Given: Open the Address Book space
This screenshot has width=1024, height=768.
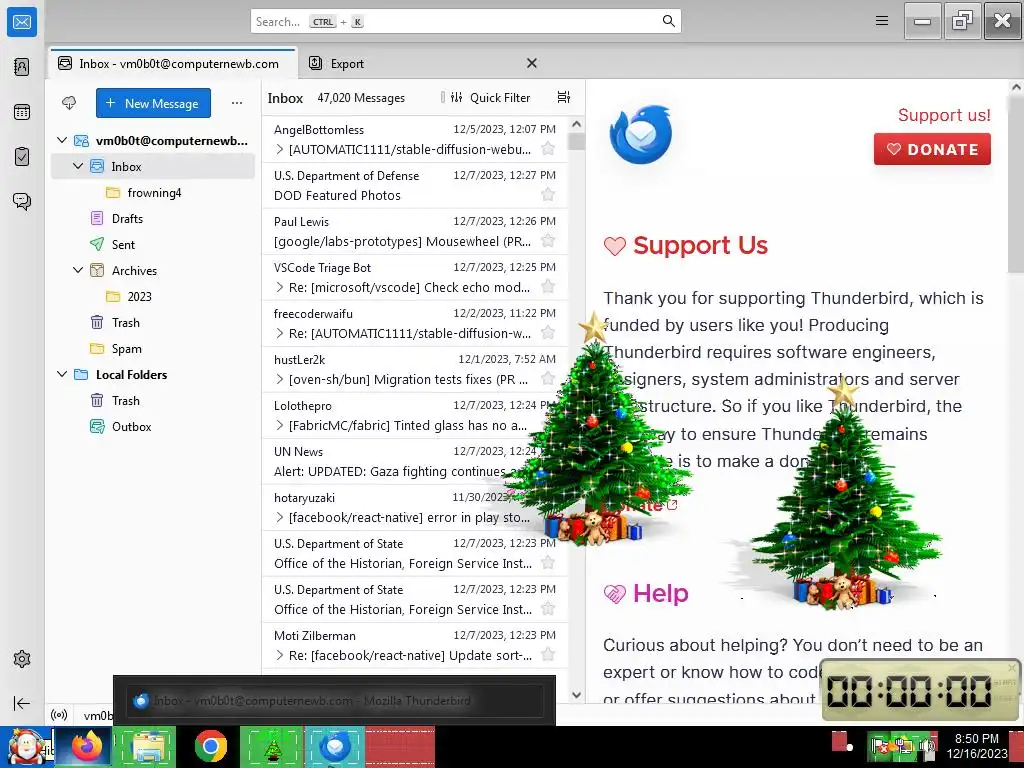Looking at the screenshot, I should pyautogui.click(x=22, y=67).
